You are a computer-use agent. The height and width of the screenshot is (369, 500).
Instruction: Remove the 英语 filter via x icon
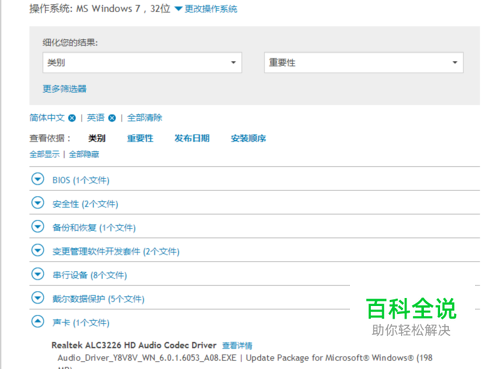click(112, 118)
